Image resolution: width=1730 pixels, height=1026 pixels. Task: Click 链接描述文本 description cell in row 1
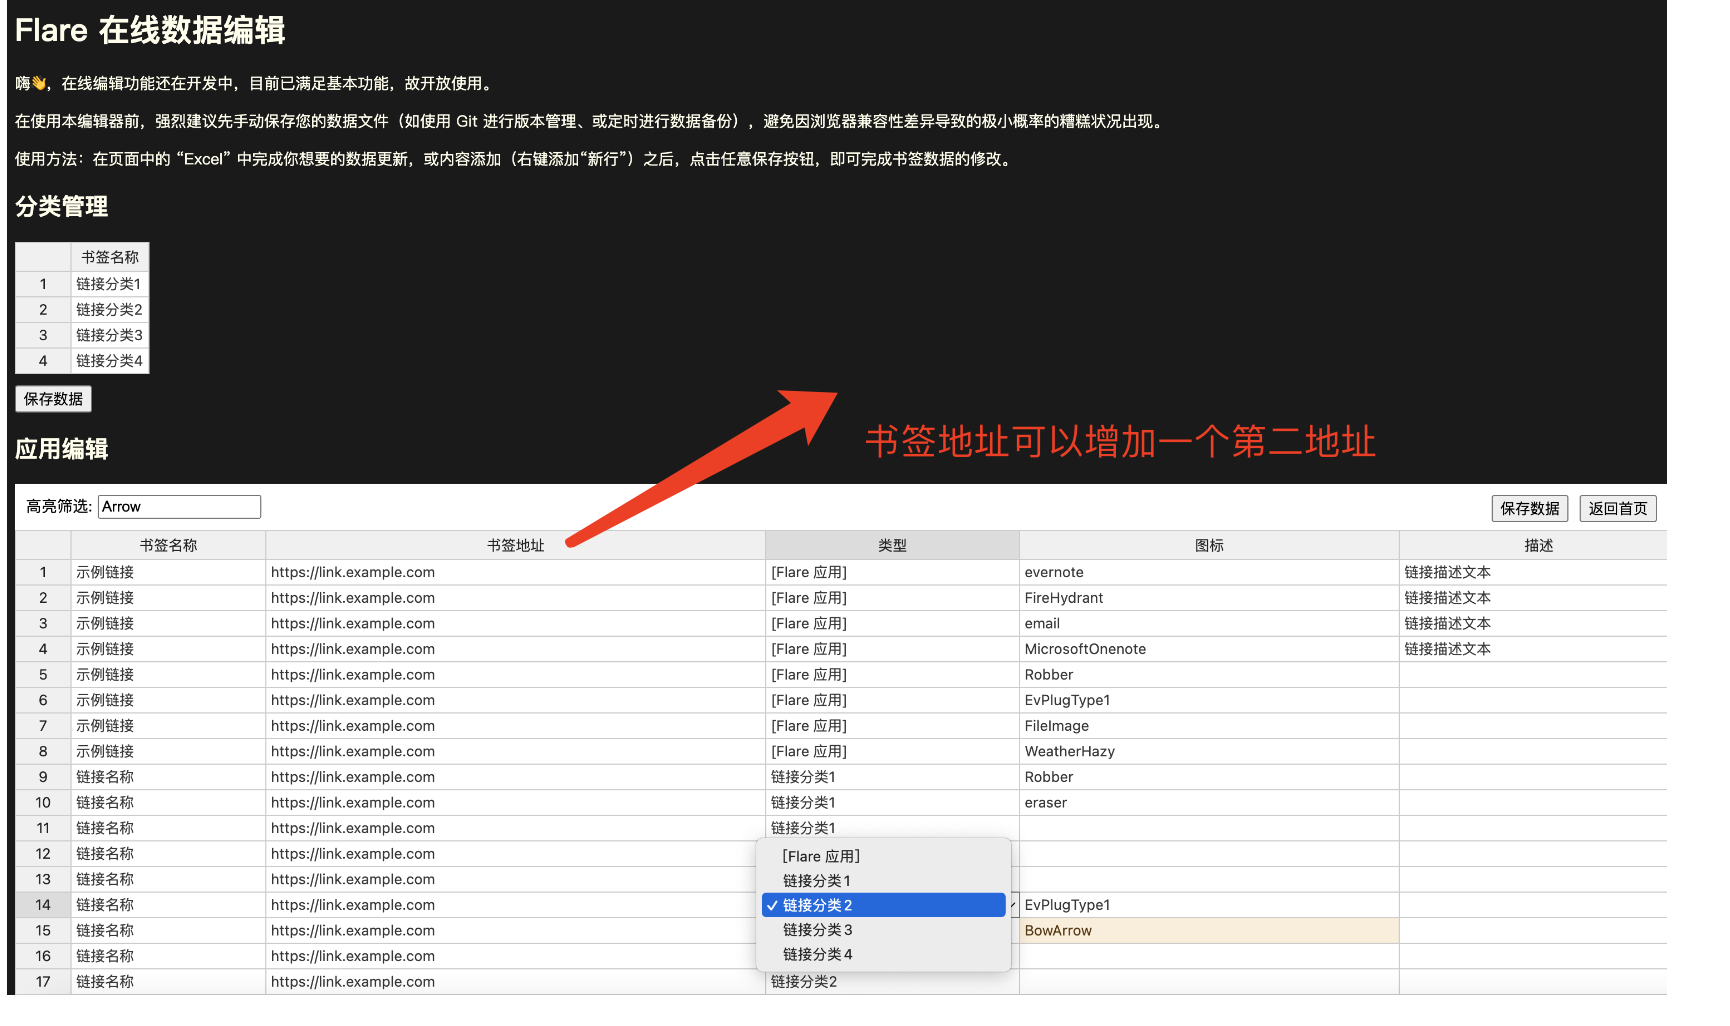point(1533,572)
